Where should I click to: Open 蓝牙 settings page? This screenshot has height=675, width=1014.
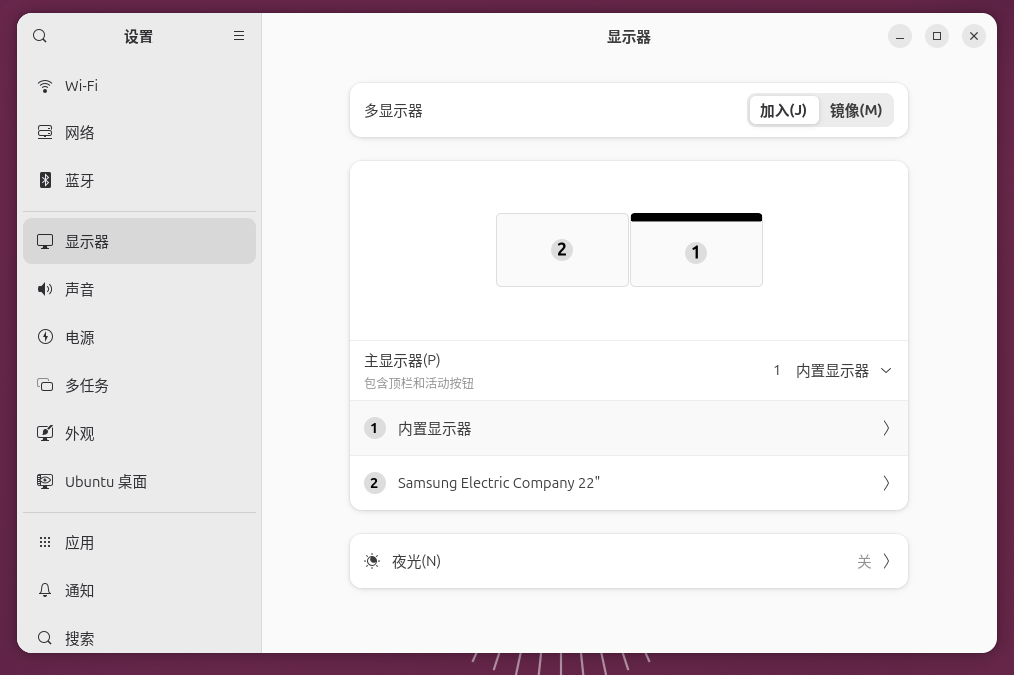tap(139, 180)
